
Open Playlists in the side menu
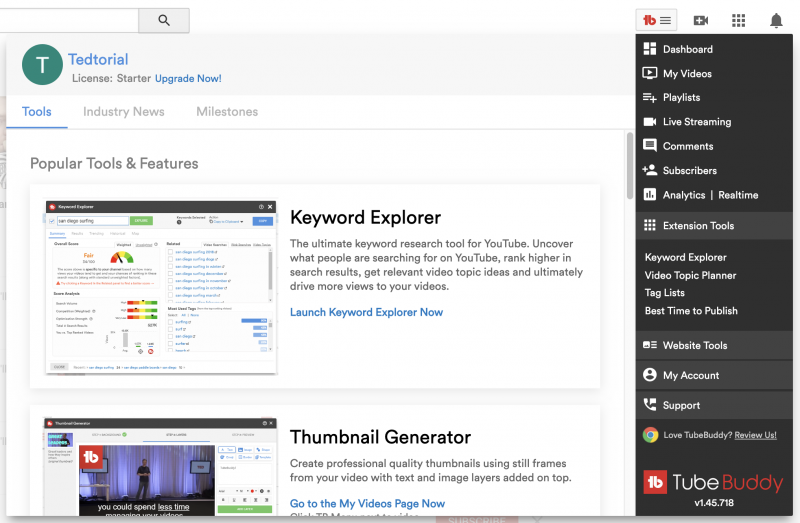click(x=681, y=98)
